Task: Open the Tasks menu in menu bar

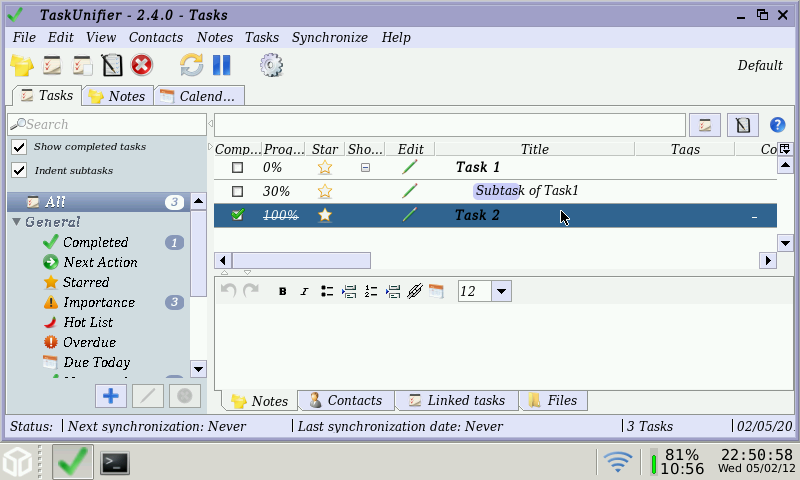Action: click(262, 37)
